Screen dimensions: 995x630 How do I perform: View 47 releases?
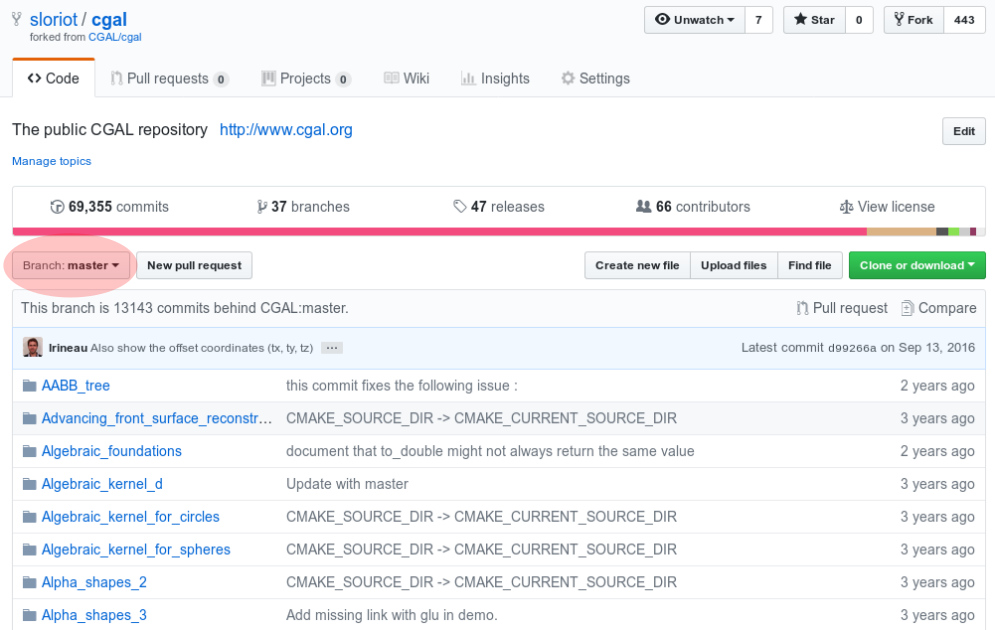point(499,207)
